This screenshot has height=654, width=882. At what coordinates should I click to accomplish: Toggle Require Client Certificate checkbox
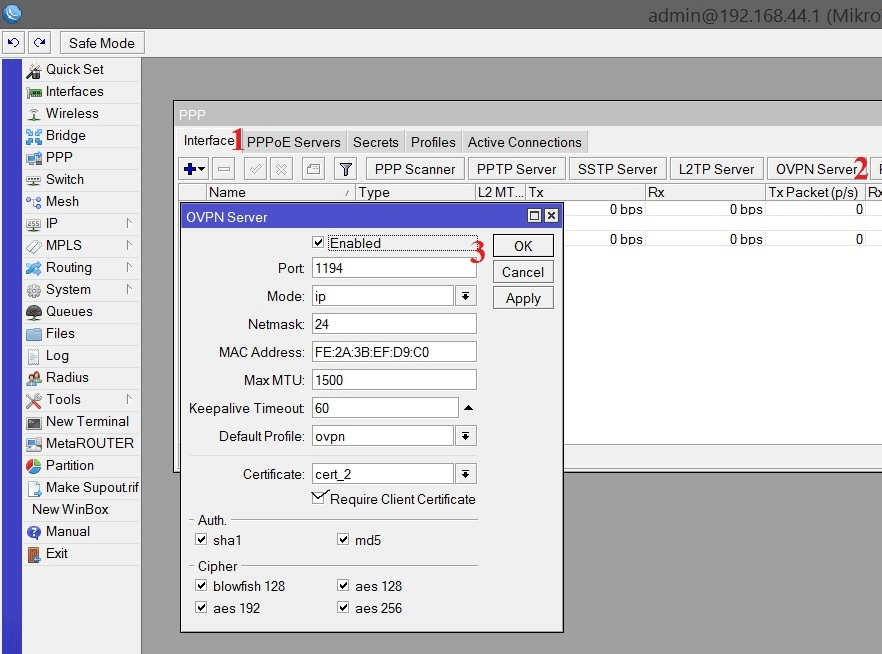click(319, 498)
